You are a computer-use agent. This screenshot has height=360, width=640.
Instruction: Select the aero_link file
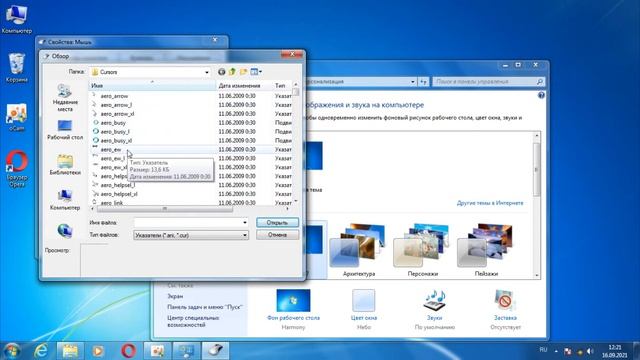pyautogui.click(x=111, y=203)
